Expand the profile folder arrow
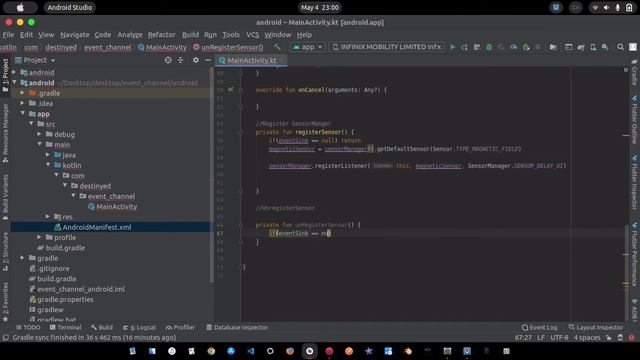640x360 pixels. coord(40,237)
